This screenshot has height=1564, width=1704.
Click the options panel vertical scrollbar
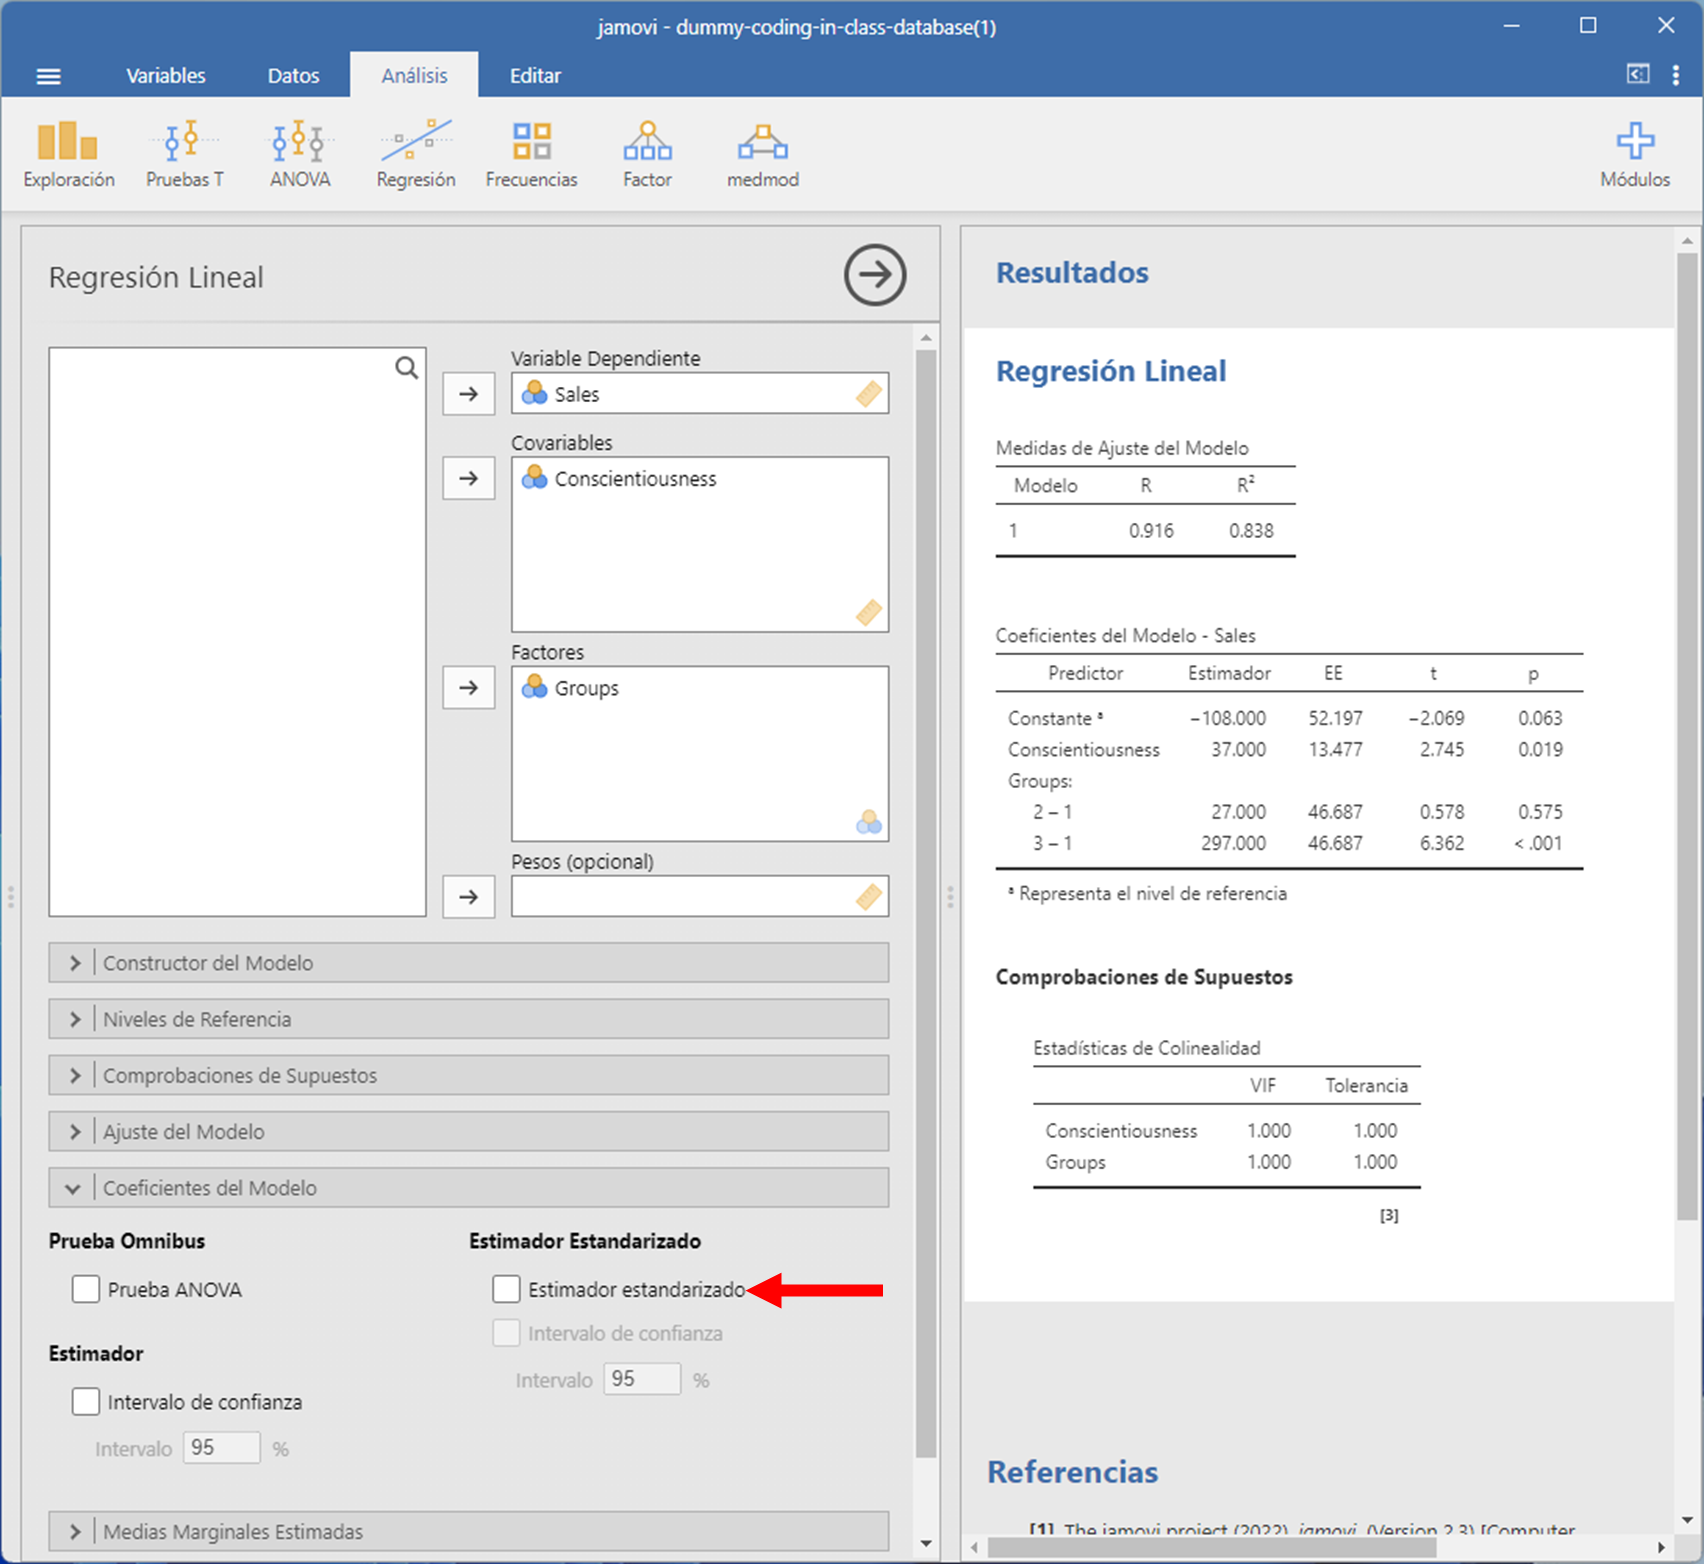pyautogui.click(x=926, y=900)
